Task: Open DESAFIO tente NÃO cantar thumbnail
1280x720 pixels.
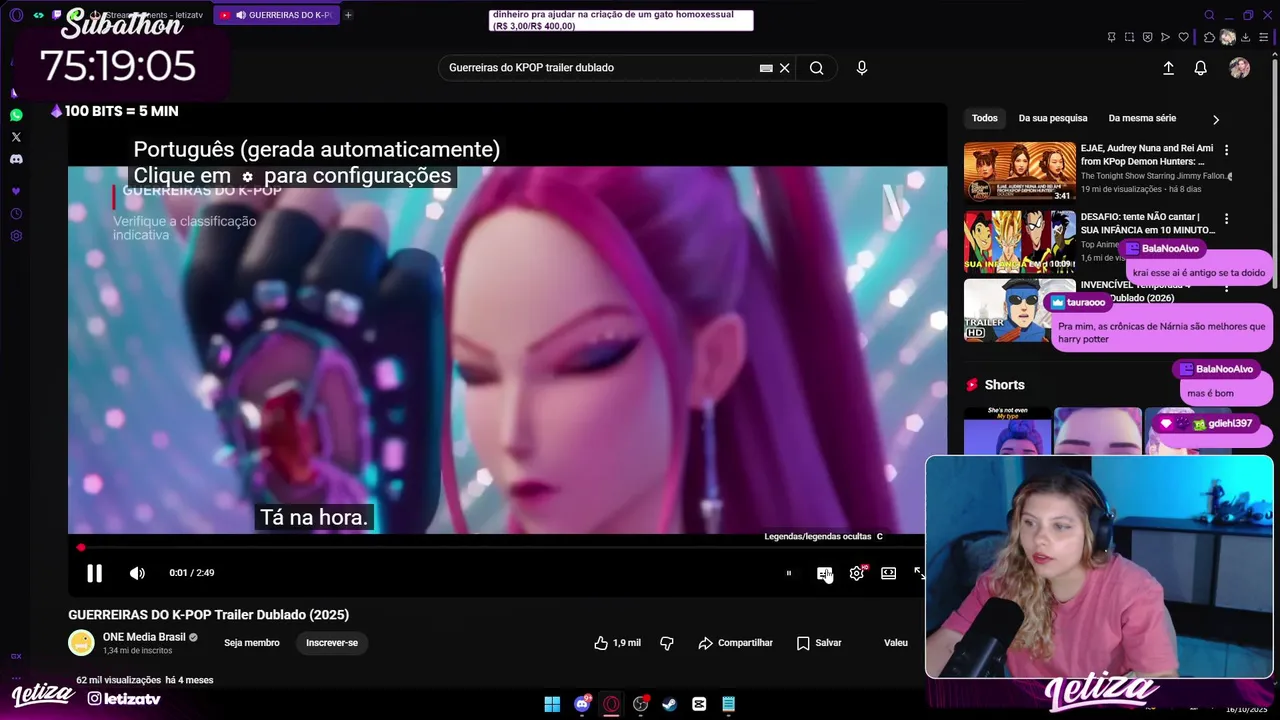Action: click(x=1020, y=241)
